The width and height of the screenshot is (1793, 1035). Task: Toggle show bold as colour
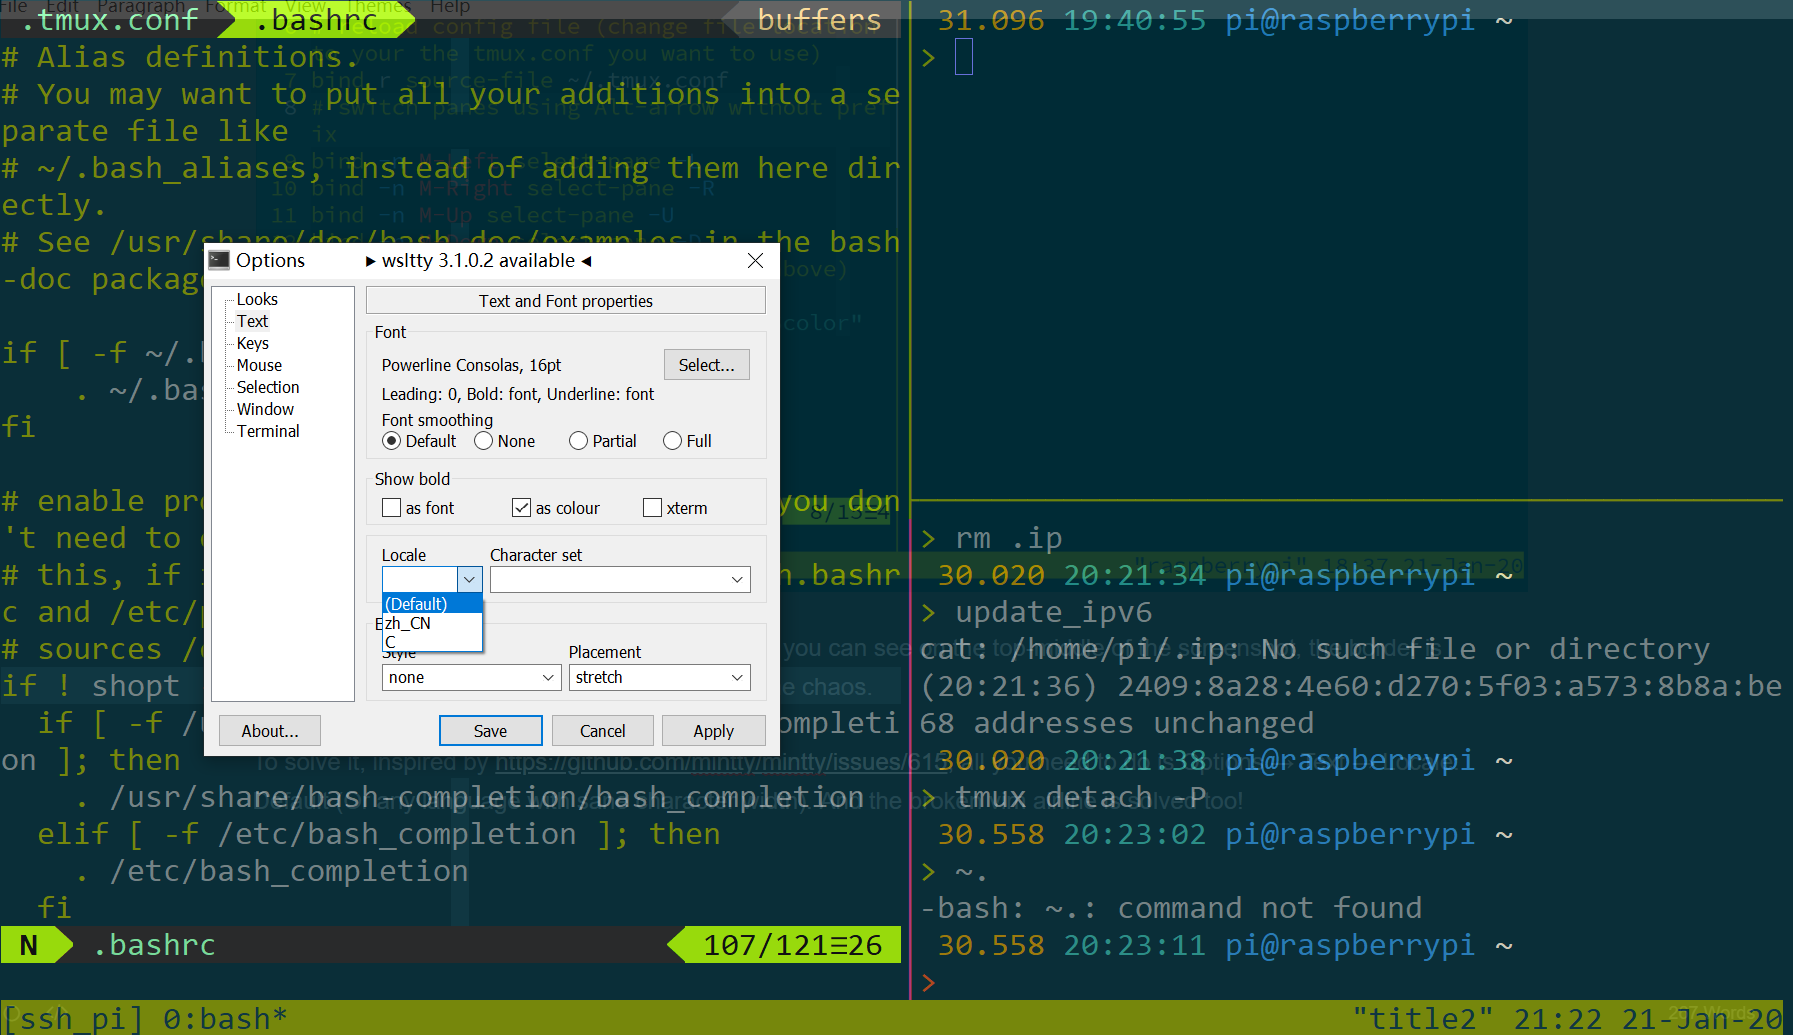tap(556, 508)
